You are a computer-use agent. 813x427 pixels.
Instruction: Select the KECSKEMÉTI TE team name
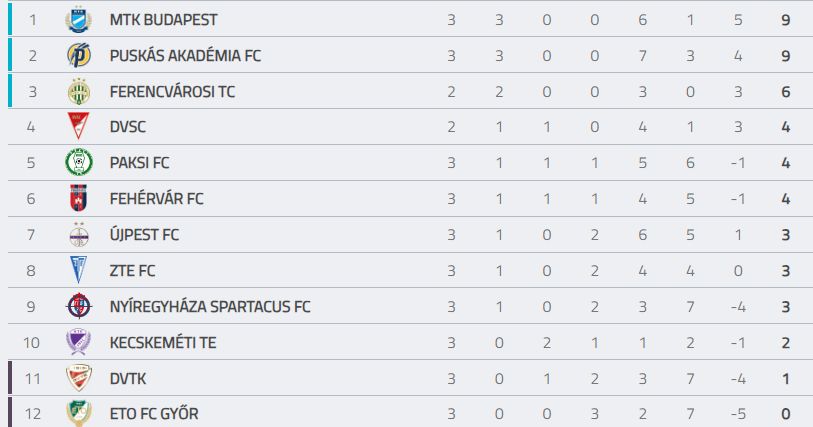[163, 343]
